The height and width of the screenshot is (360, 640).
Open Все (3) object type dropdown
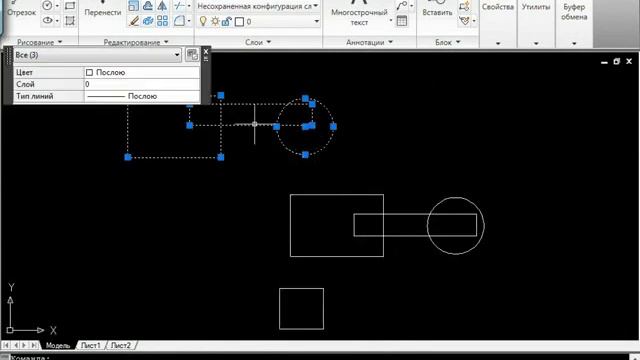(x=177, y=55)
